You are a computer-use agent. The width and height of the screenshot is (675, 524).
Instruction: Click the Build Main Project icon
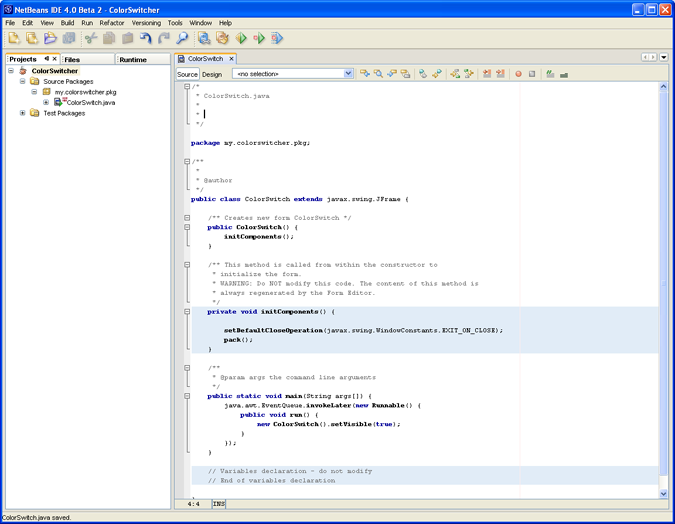(x=204, y=39)
